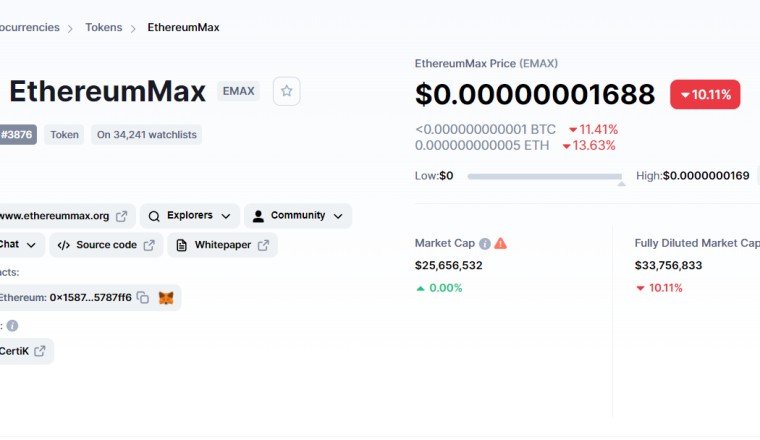Expand the Community dropdown
Viewport: 760px width, 440px height.
point(338,216)
